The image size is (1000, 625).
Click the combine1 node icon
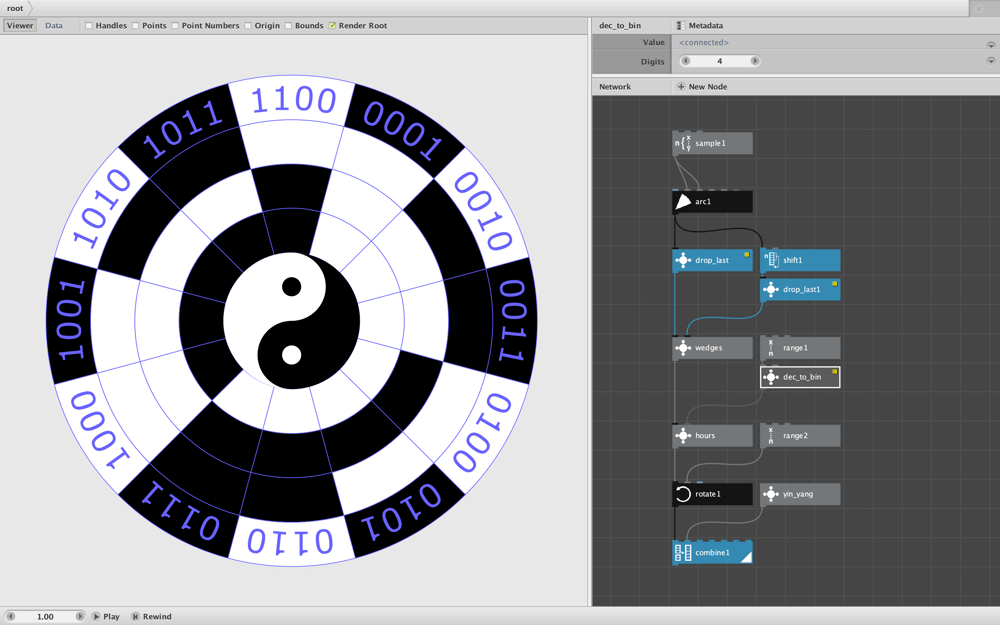coord(683,553)
